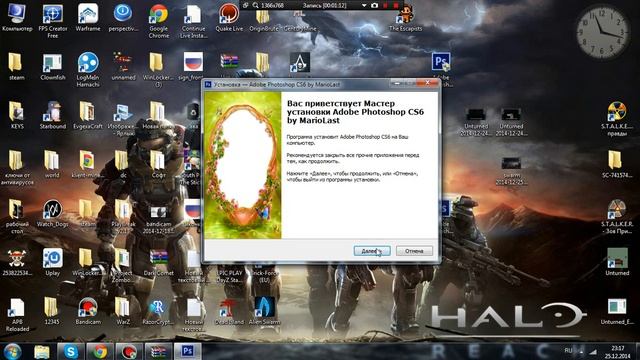Open WinRAR from the taskbar
This screenshot has height=360, width=640.
[158, 351]
